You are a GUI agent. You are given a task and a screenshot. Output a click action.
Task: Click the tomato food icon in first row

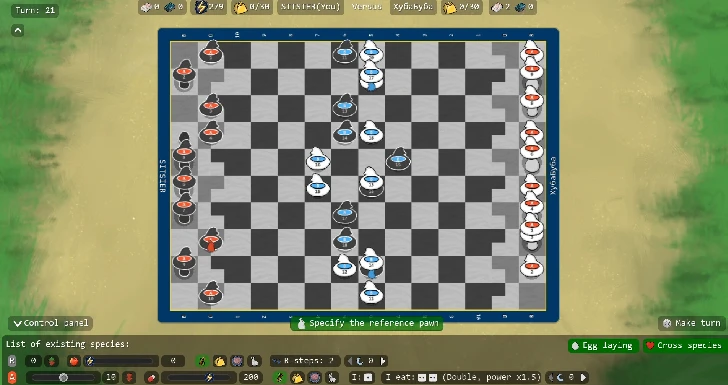tap(74, 361)
